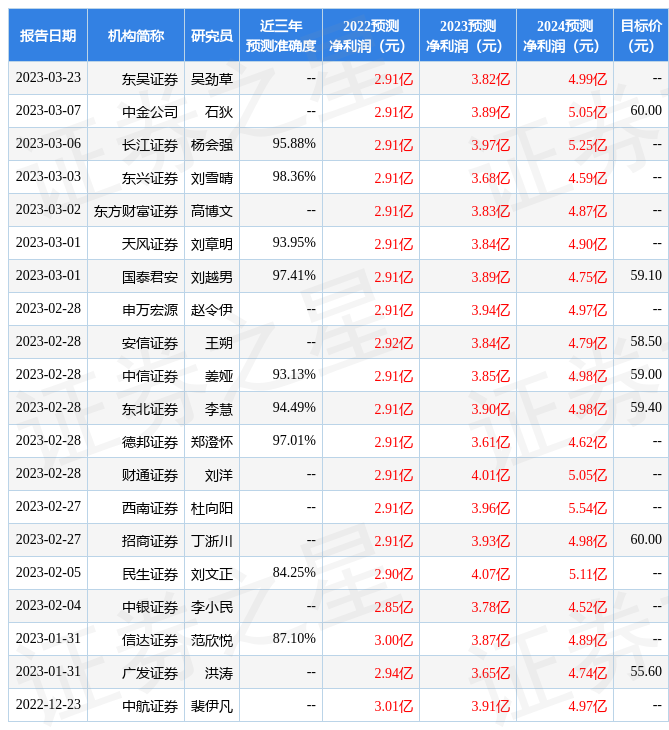Screen dimensions: 669x730
Task: Click researcher name 杨会强
Action: click(x=212, y=145)
